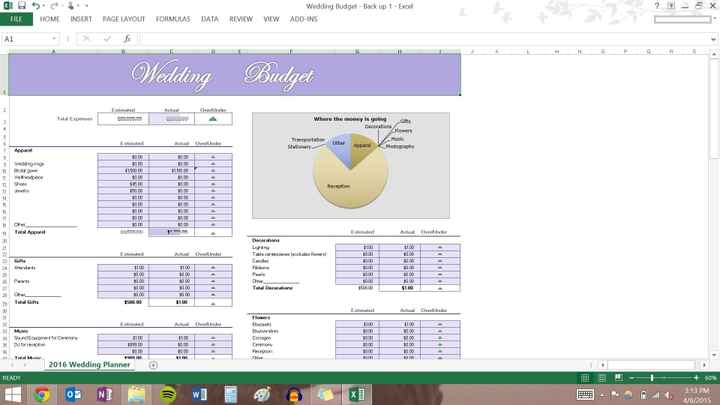Open the REVIEW ribbon tab
Screen dimensions: 720x405
[x=241, y=19]
